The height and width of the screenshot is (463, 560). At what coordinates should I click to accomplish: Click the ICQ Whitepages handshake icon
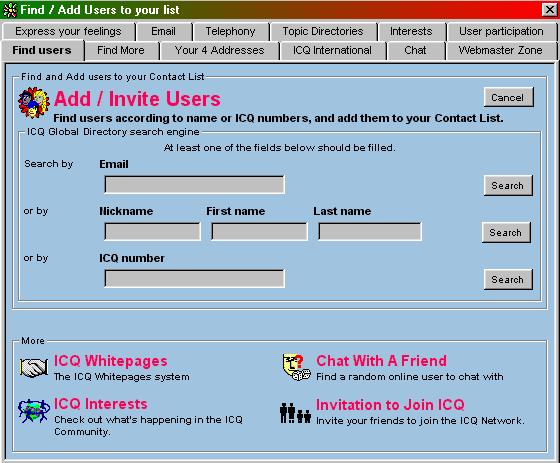pos(34,368)
